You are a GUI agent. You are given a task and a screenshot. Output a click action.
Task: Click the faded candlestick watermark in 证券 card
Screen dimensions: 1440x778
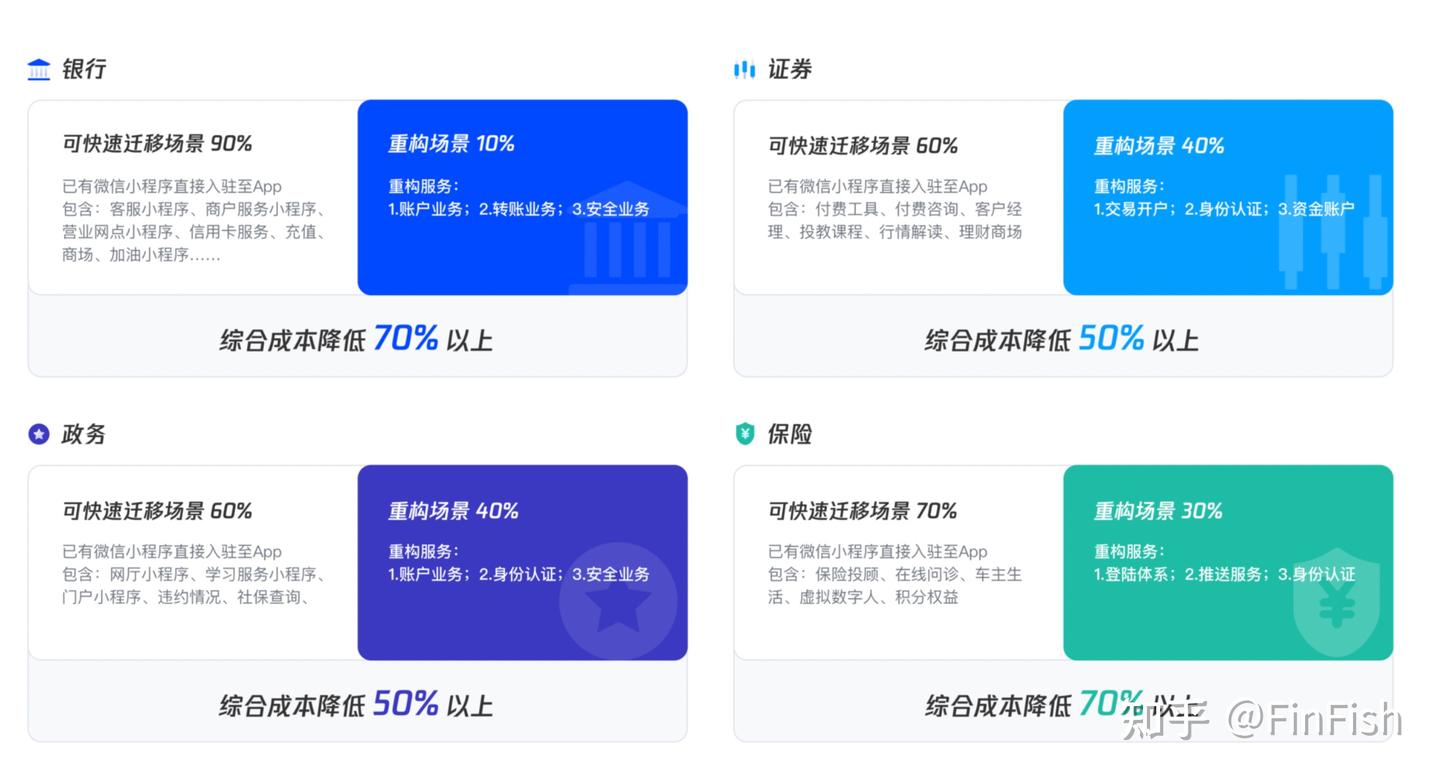1332,232
